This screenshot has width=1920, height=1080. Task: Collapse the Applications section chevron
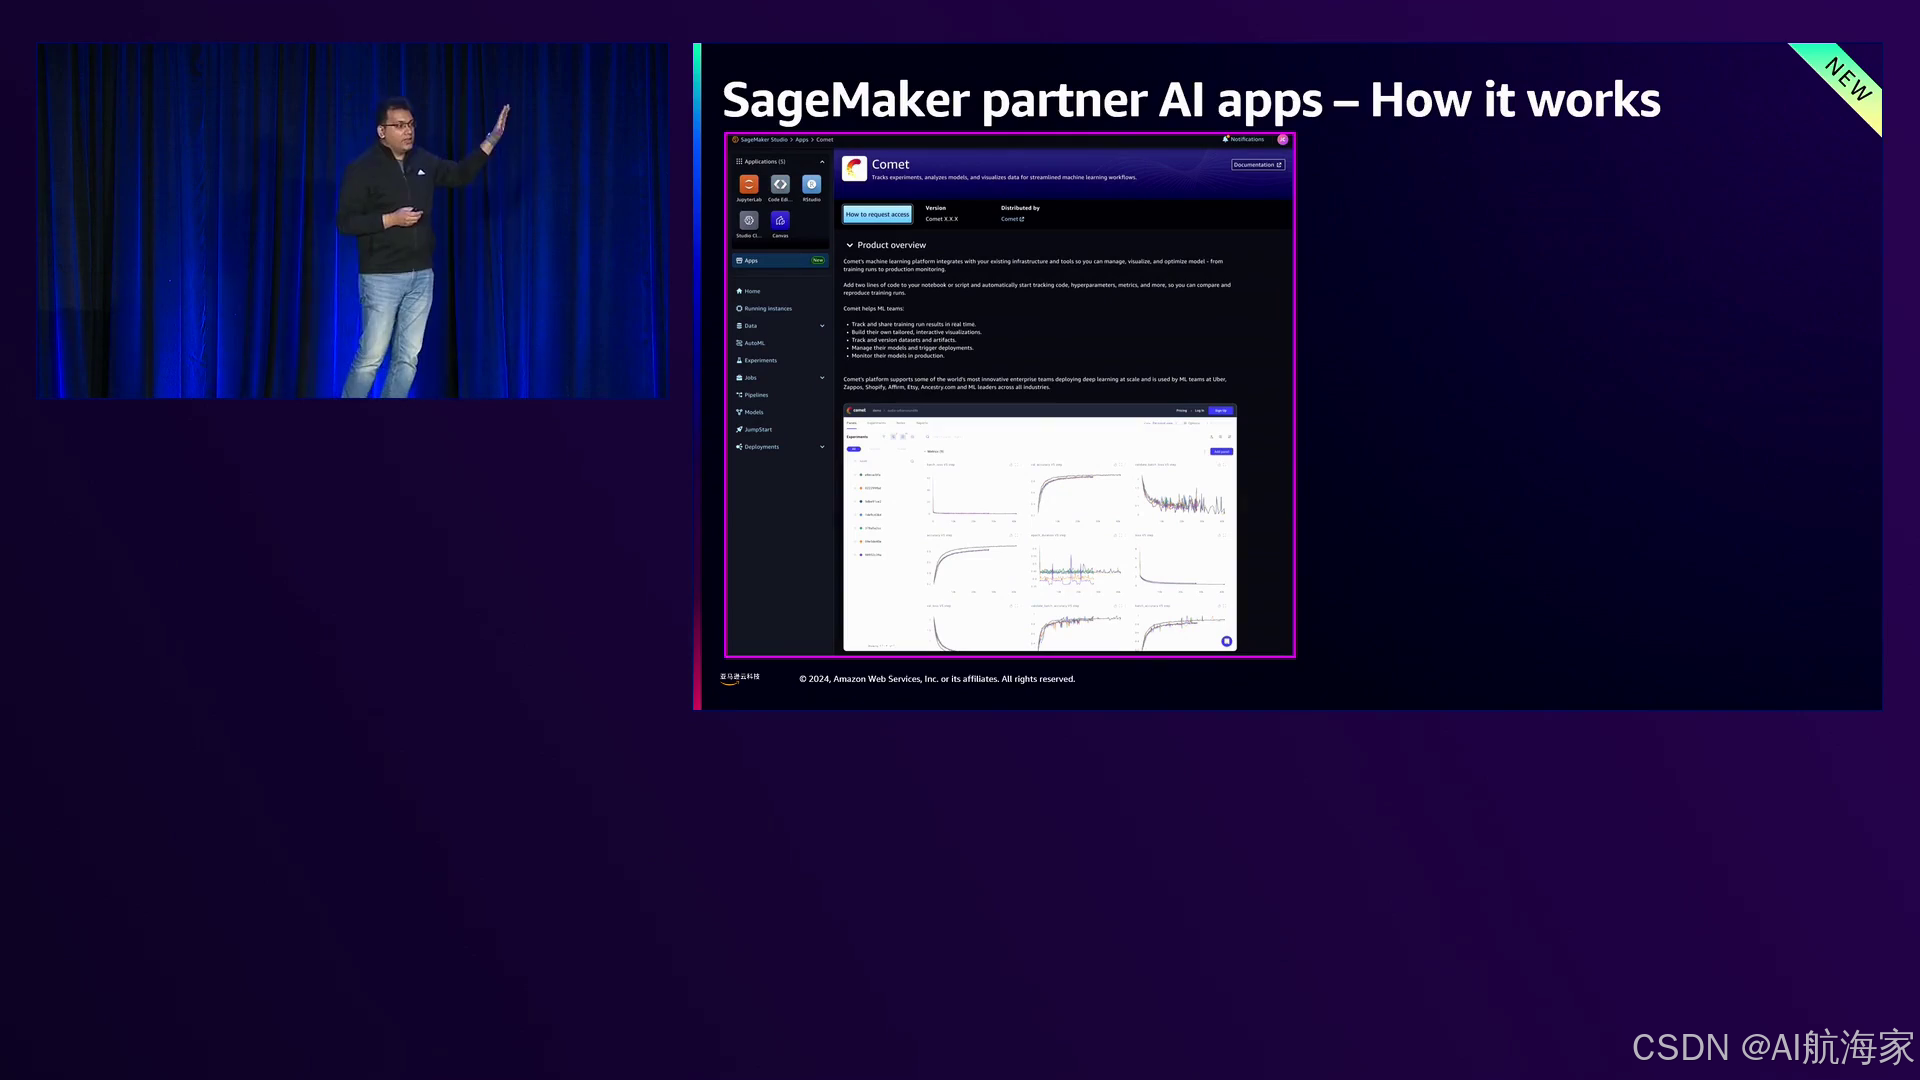tap(822, 162)
